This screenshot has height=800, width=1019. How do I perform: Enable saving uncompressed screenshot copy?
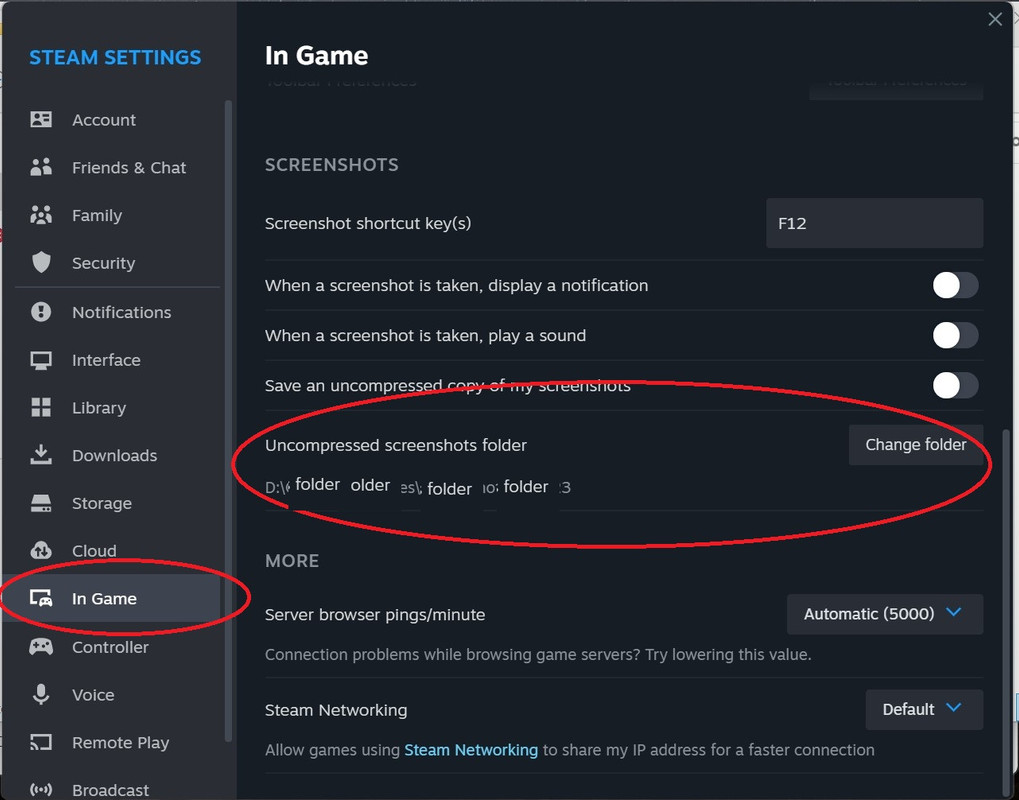coord(955,385)
